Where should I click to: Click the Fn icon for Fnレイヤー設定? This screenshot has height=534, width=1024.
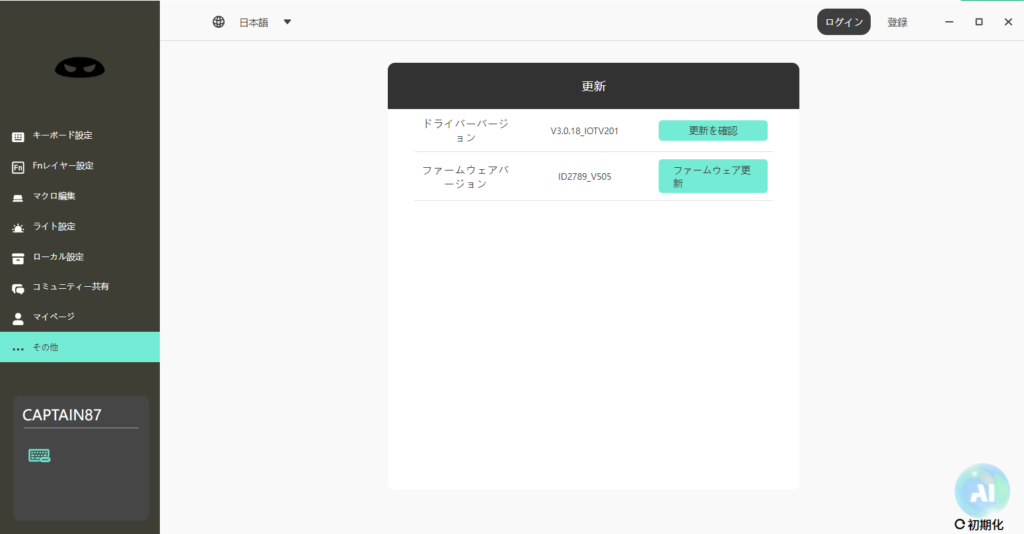[x=18, y=167]
